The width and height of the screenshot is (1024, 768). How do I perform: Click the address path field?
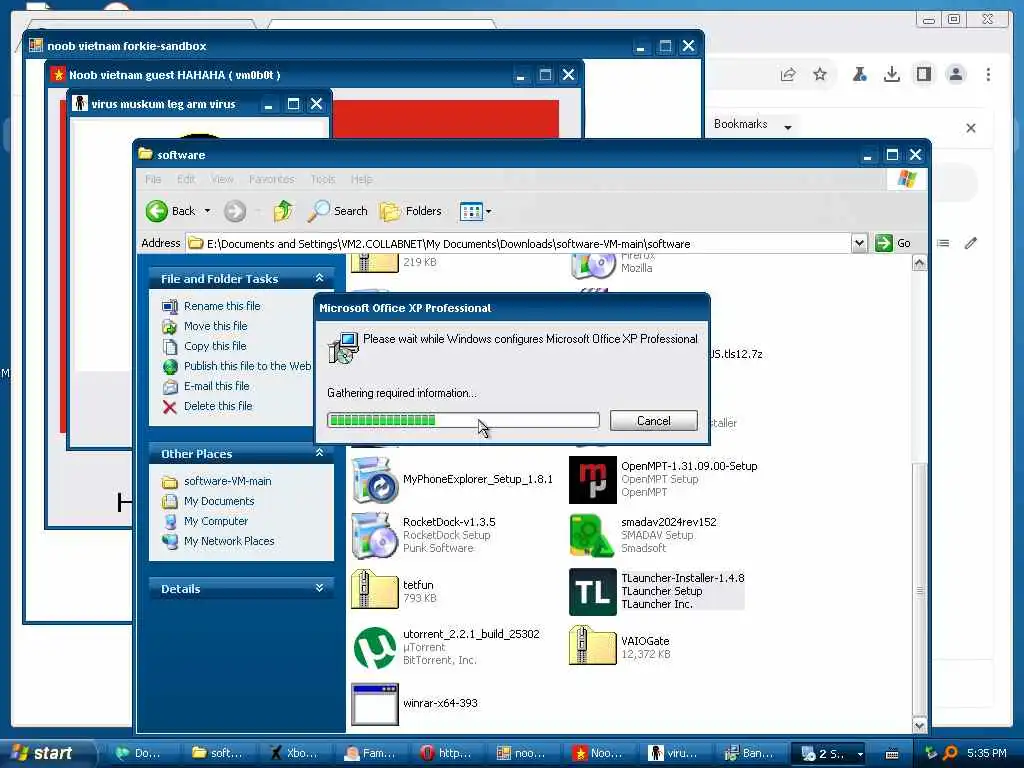pos(519,244)
